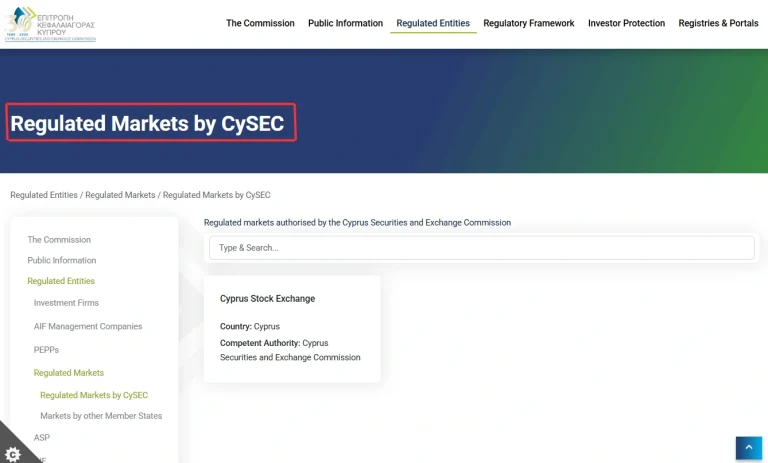The height and width of the screenshot is (463, 768).
Task: Open the cookie settings gear icon
Action: pyautogui.click(x=12, y=454)
